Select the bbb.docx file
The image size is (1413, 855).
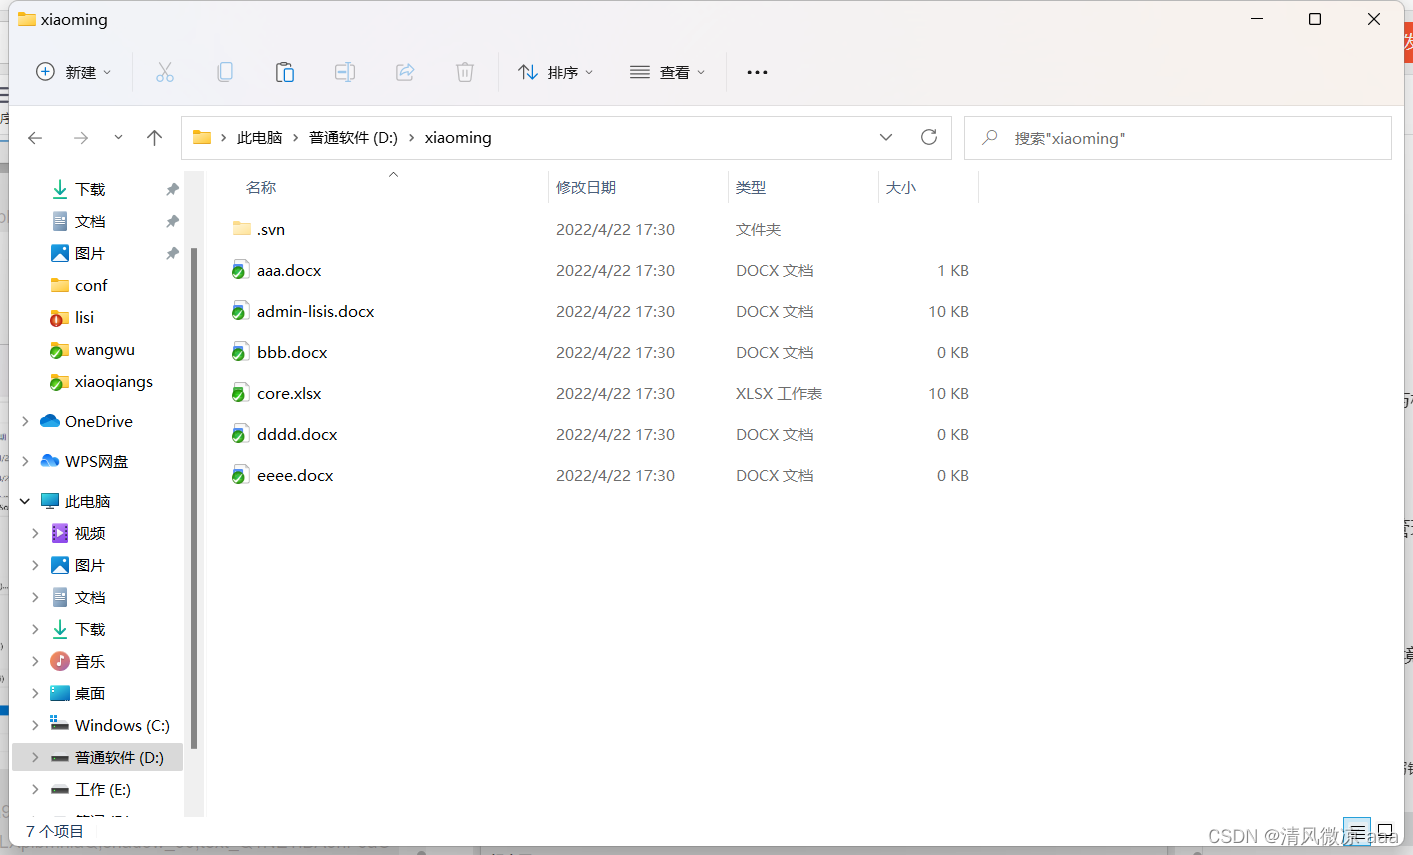click(x=292, y=352)
